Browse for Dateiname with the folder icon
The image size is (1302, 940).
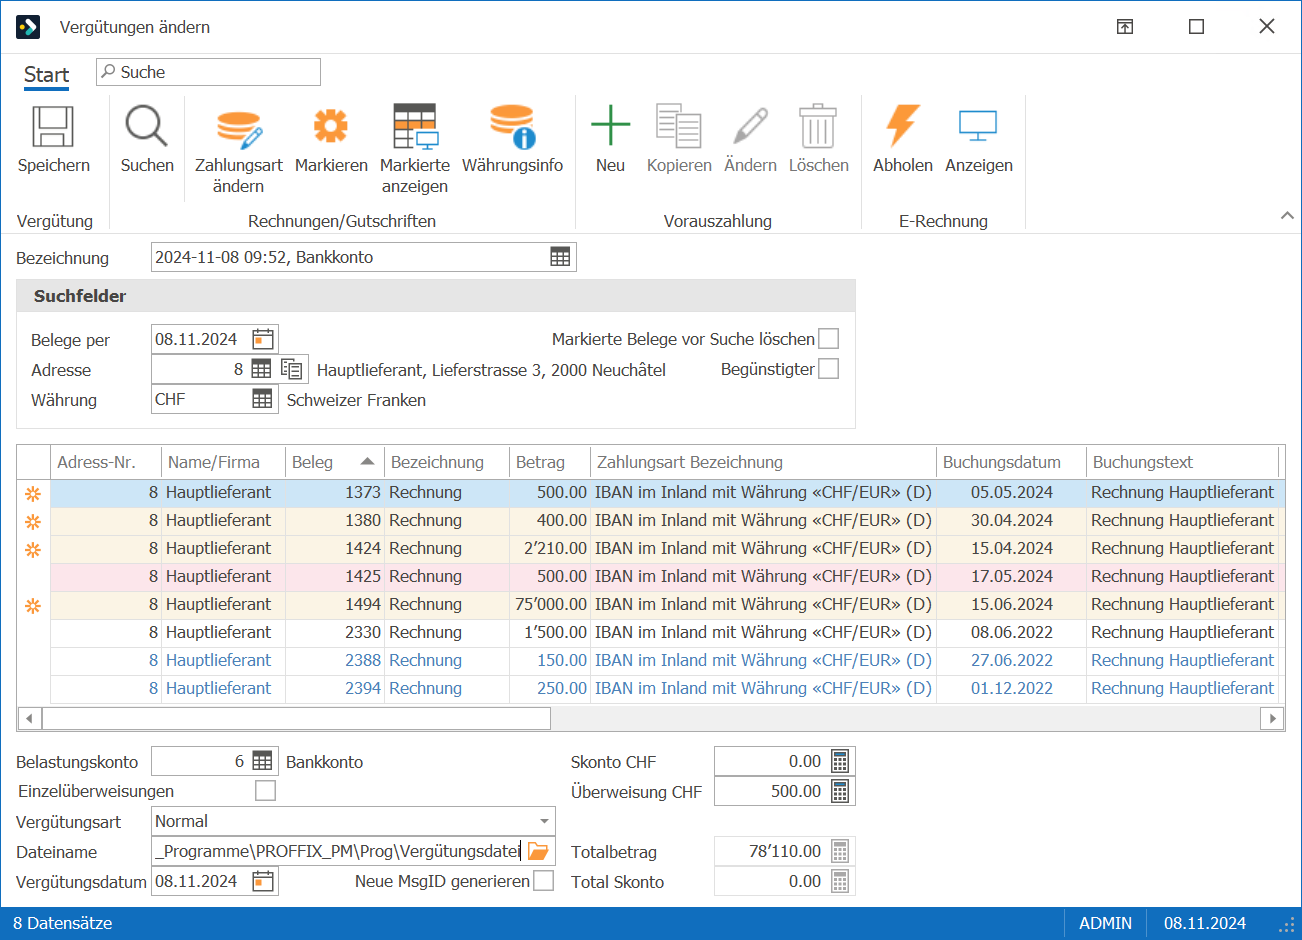point(538,851)
